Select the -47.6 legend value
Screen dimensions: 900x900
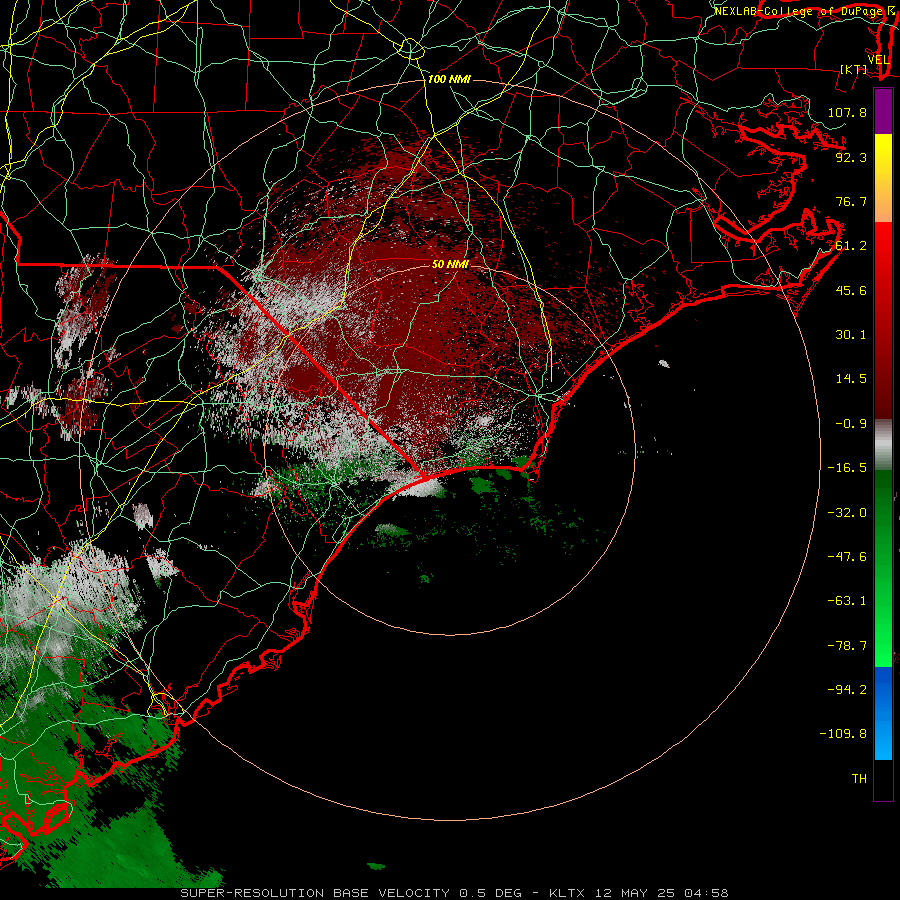point(847,557)
